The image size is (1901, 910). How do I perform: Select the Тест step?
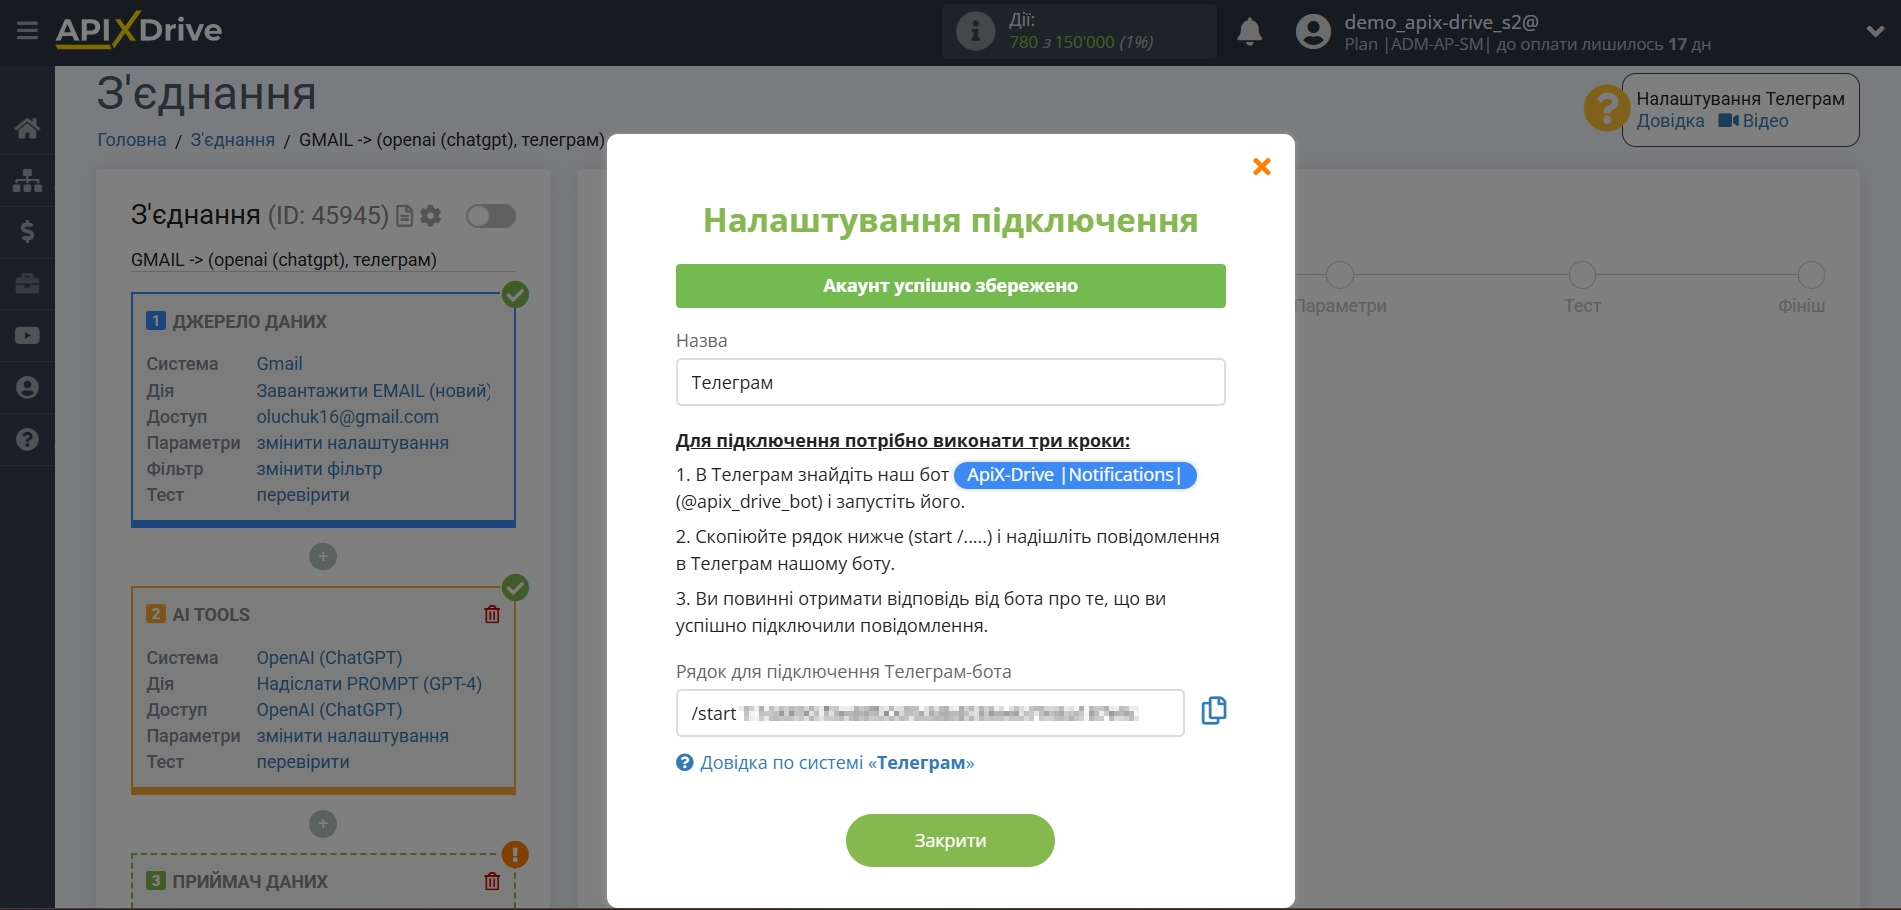tap(1582, 275)
